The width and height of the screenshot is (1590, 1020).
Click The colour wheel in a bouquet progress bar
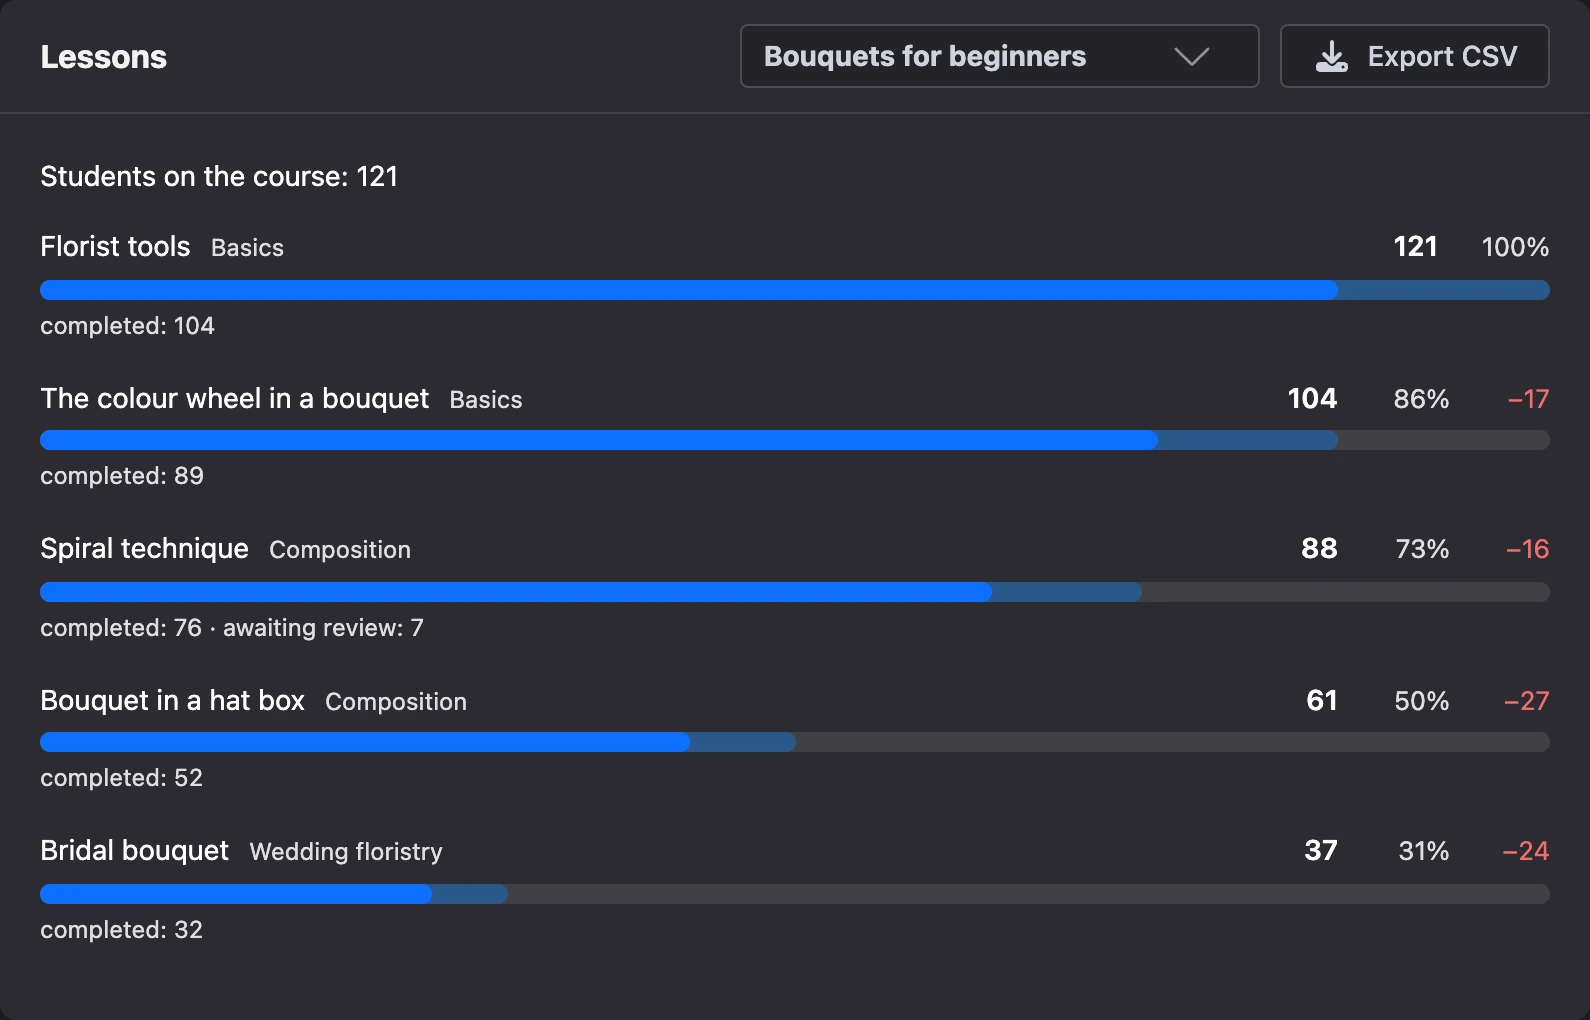(x=794, y=440)
